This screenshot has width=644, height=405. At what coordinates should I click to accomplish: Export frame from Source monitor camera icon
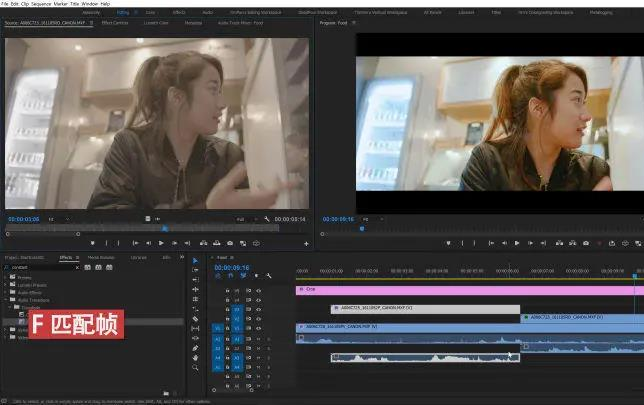[x=230, y=243]
